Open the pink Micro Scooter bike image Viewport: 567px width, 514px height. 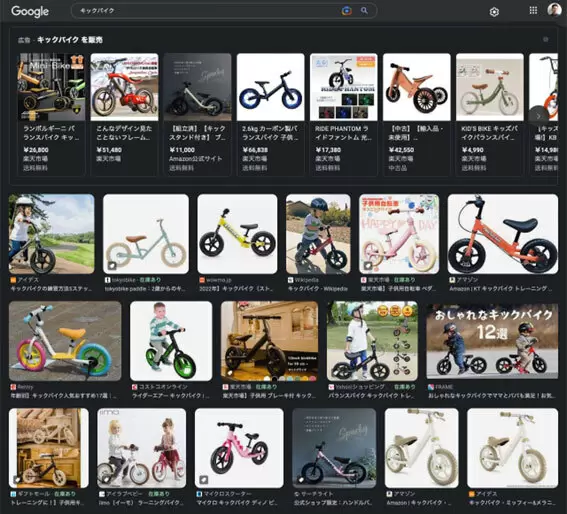click(239, 448)
